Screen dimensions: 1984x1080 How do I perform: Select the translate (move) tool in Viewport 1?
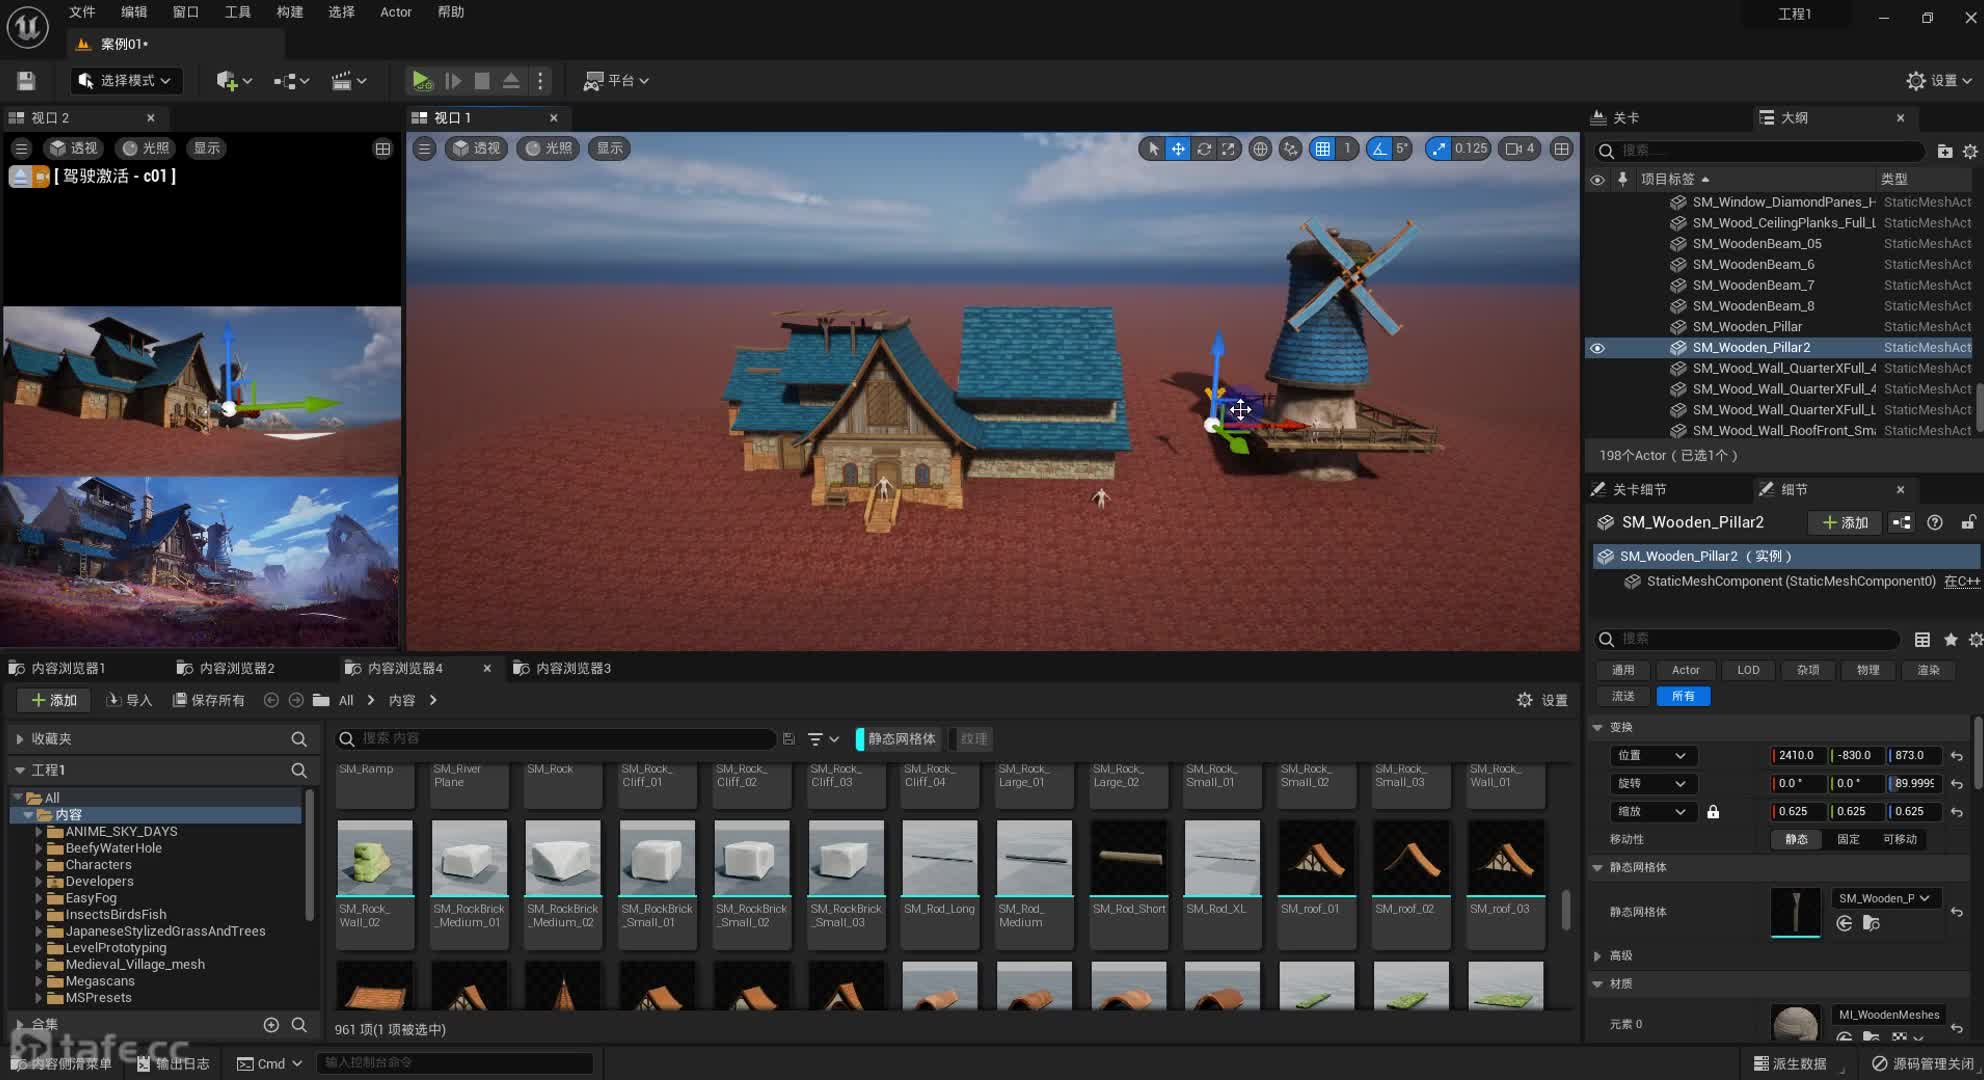click(1178, 148)
